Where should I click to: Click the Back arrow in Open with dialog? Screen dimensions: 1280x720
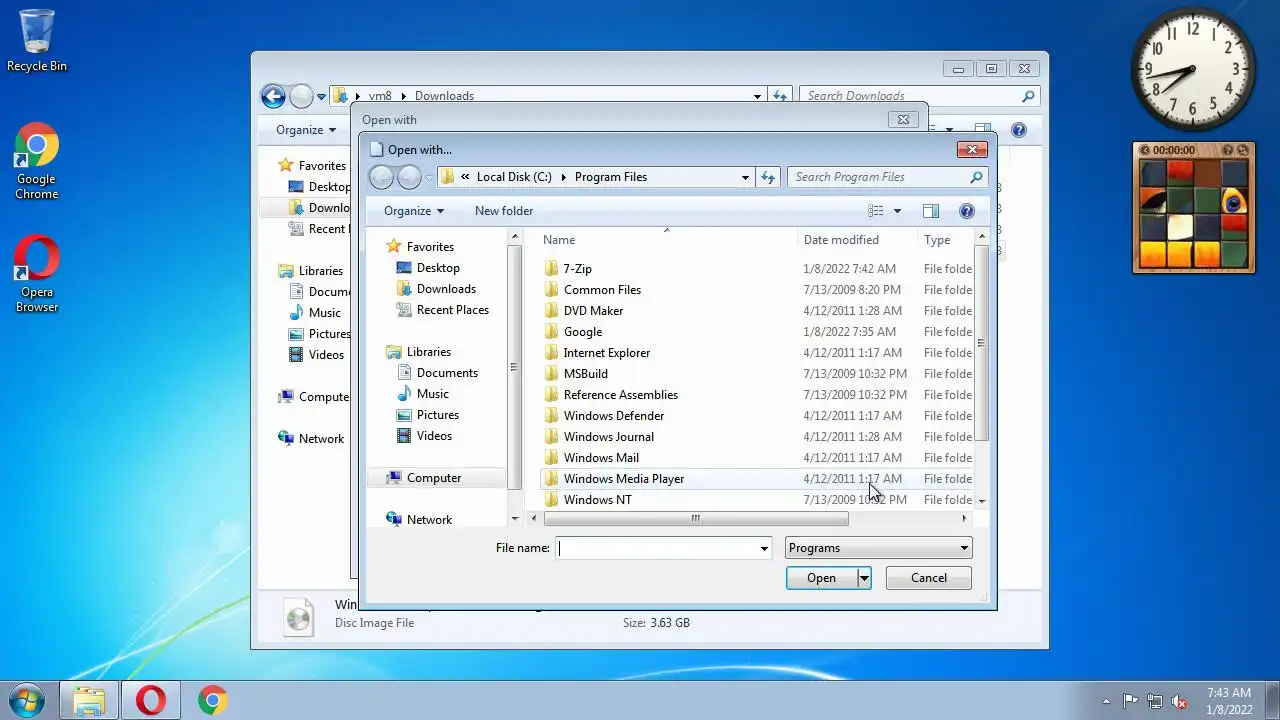coord(381,177)
